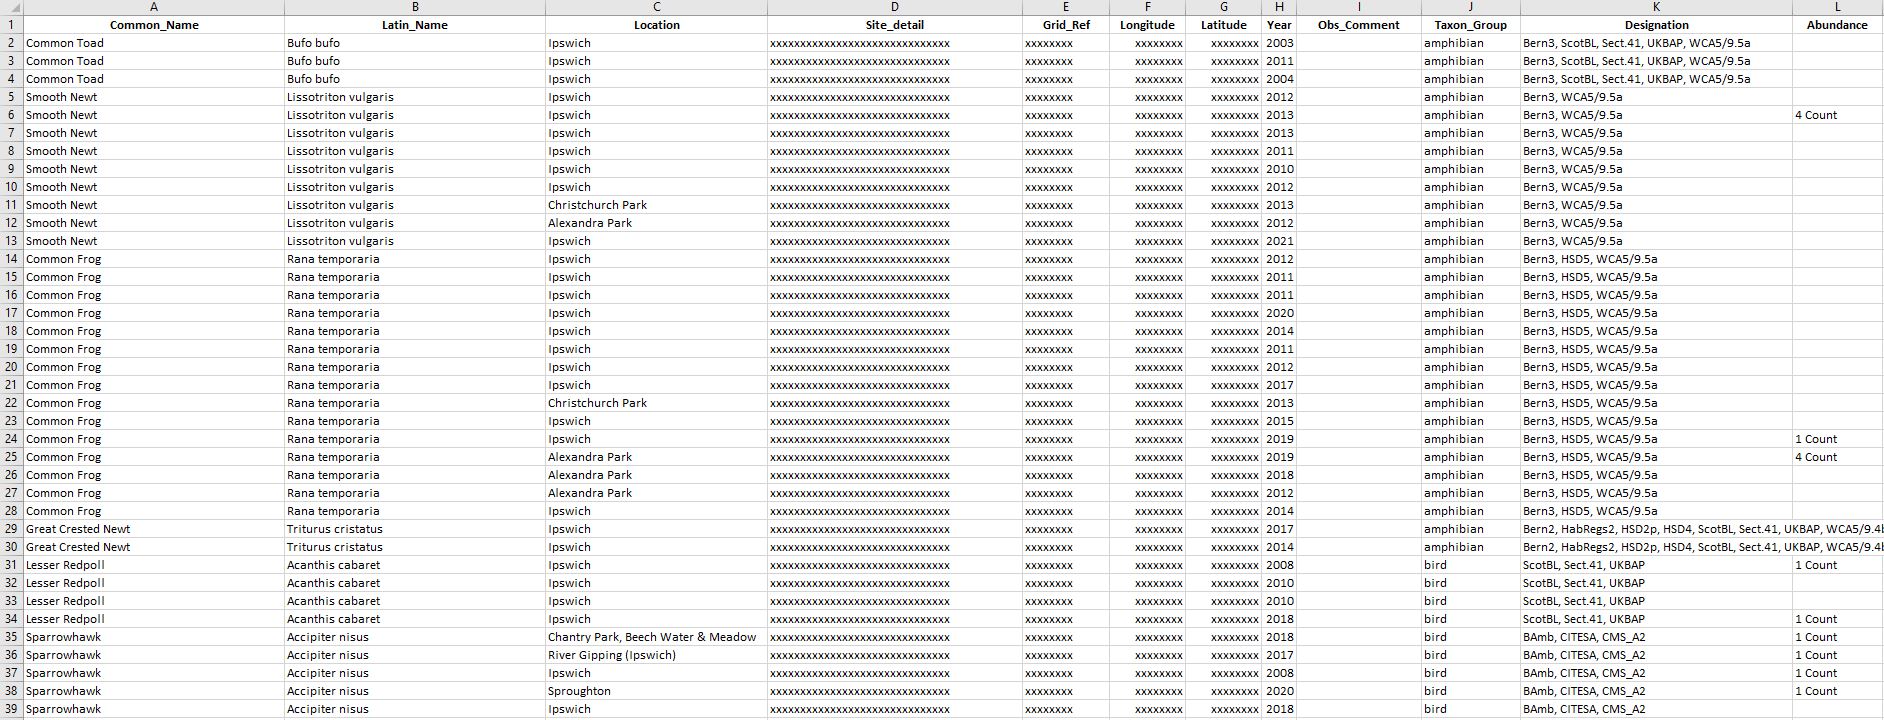Select the column L header
This screenshot has height=720, width=1884.
click(1837, 7)
